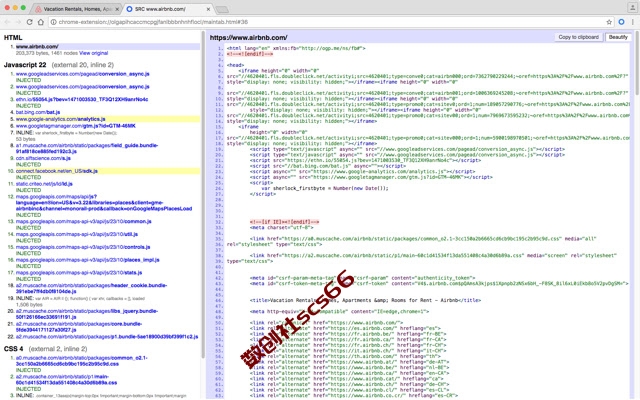Open the ethn.io 55054.js script link

point(82,100)
